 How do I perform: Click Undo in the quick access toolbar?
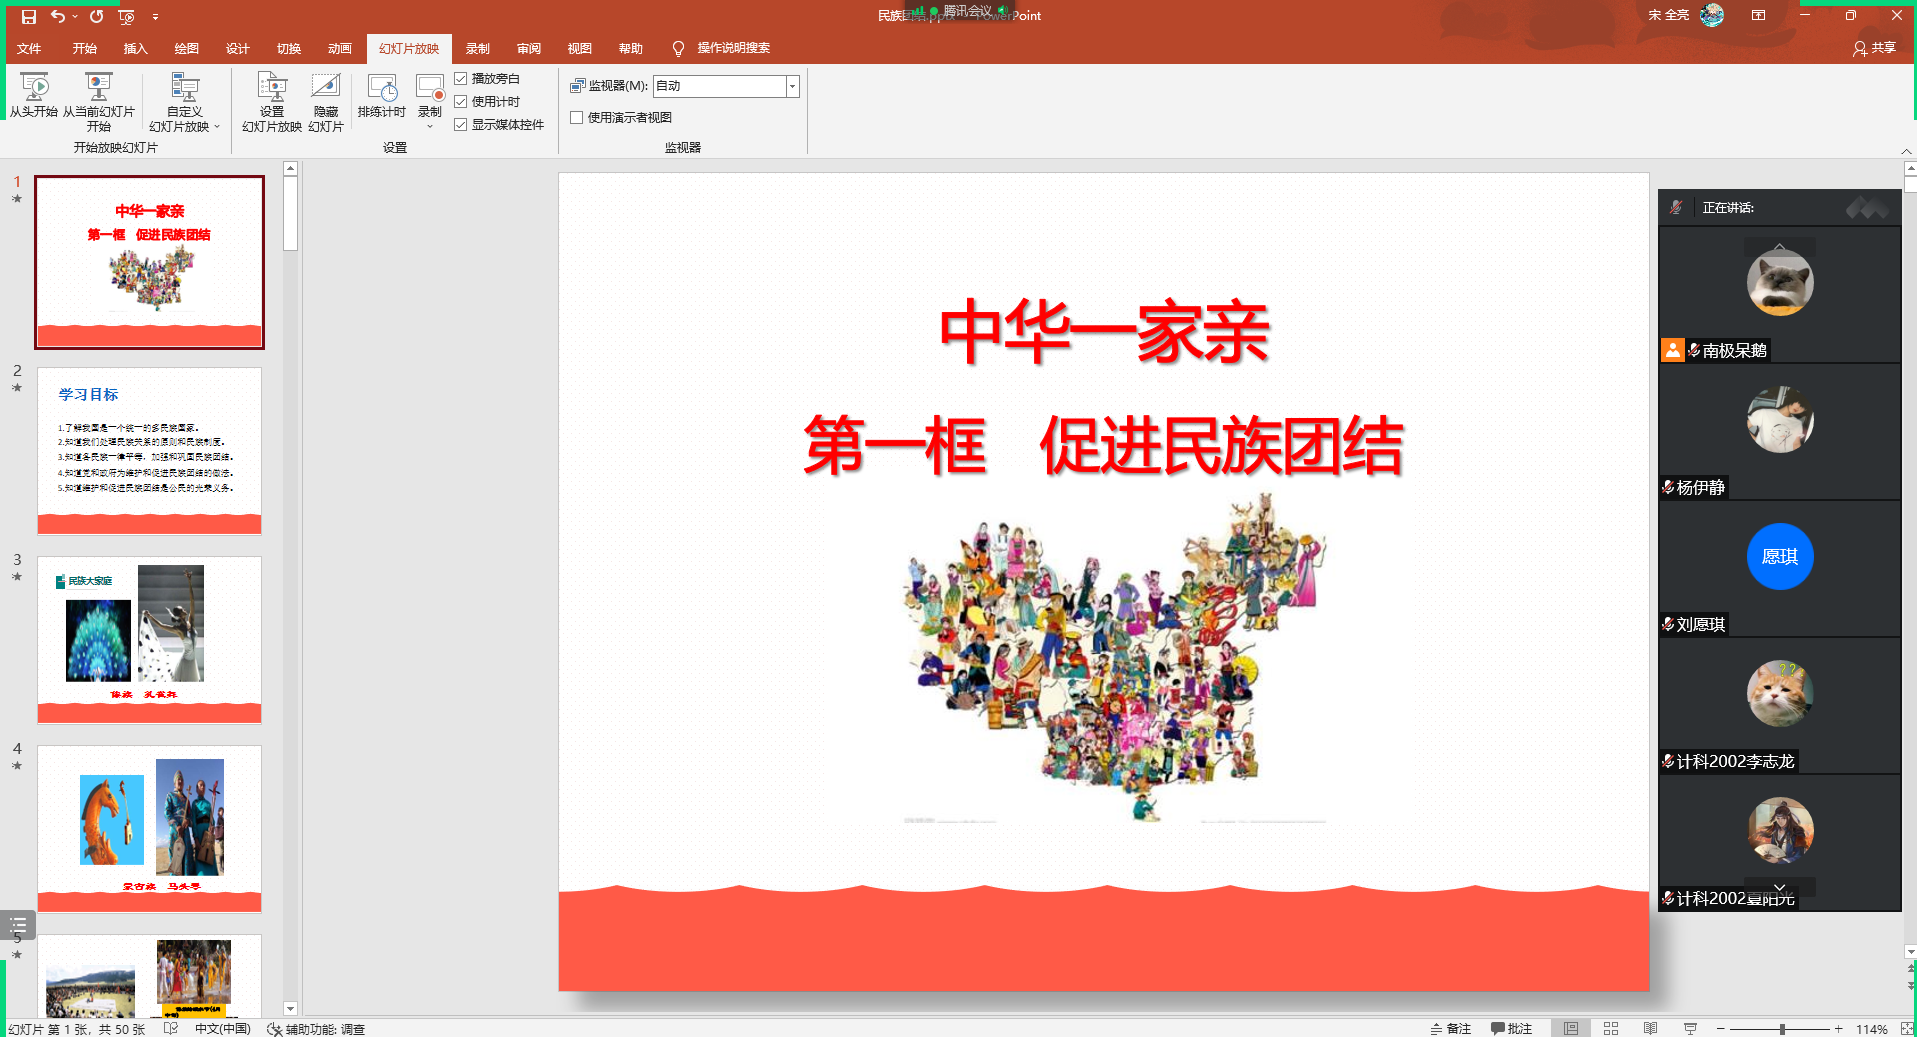[x=58, y=16]
